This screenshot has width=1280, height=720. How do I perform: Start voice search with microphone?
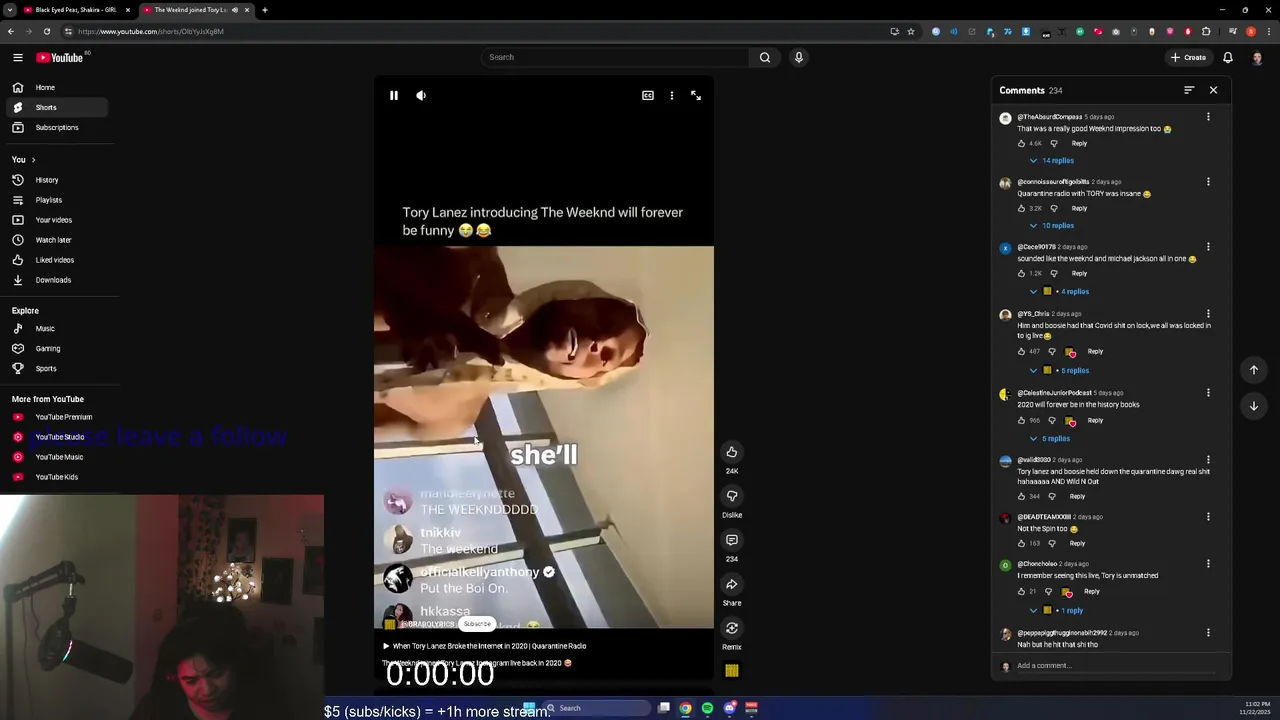[x=799, y=57]
